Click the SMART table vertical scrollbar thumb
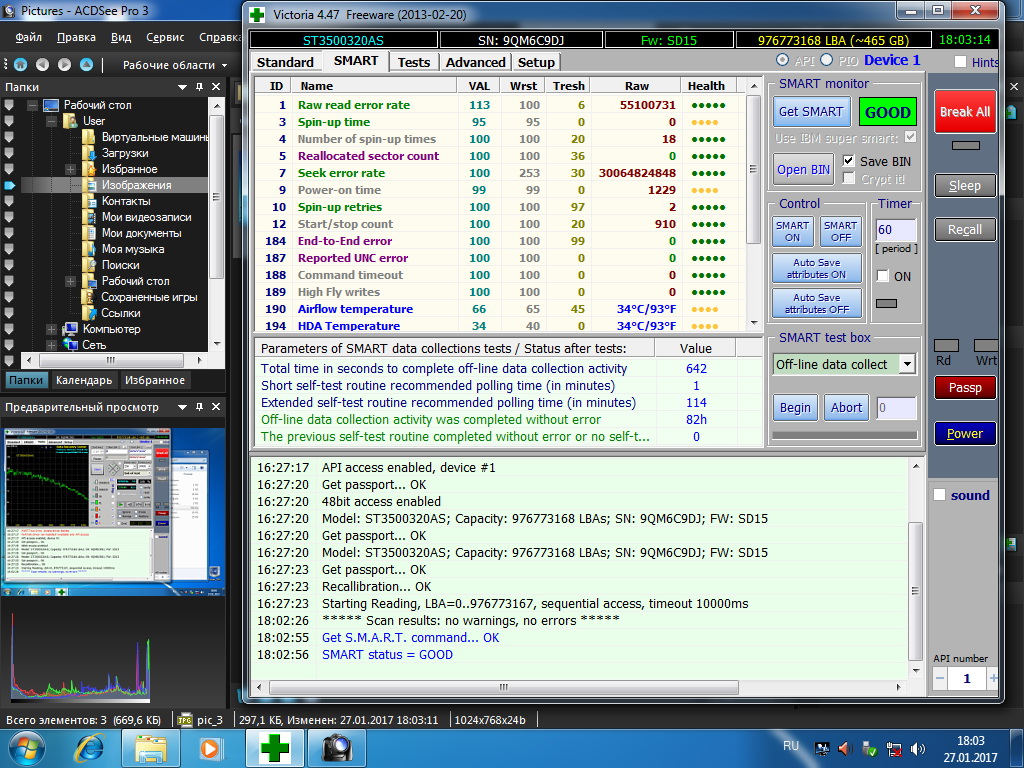The image size is (1024, 768). [x=753, y=170]
